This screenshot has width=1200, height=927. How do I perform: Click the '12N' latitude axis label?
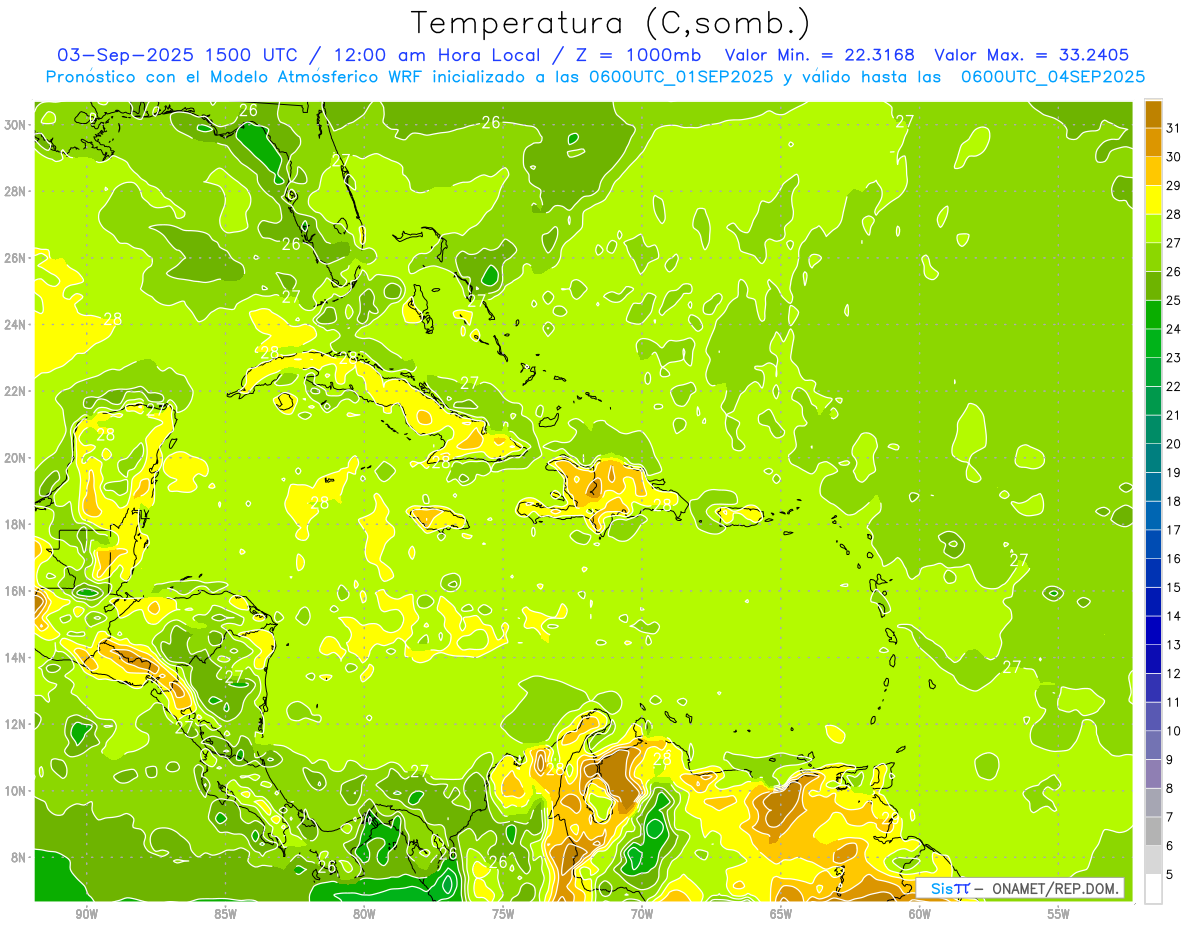(15, 724)
